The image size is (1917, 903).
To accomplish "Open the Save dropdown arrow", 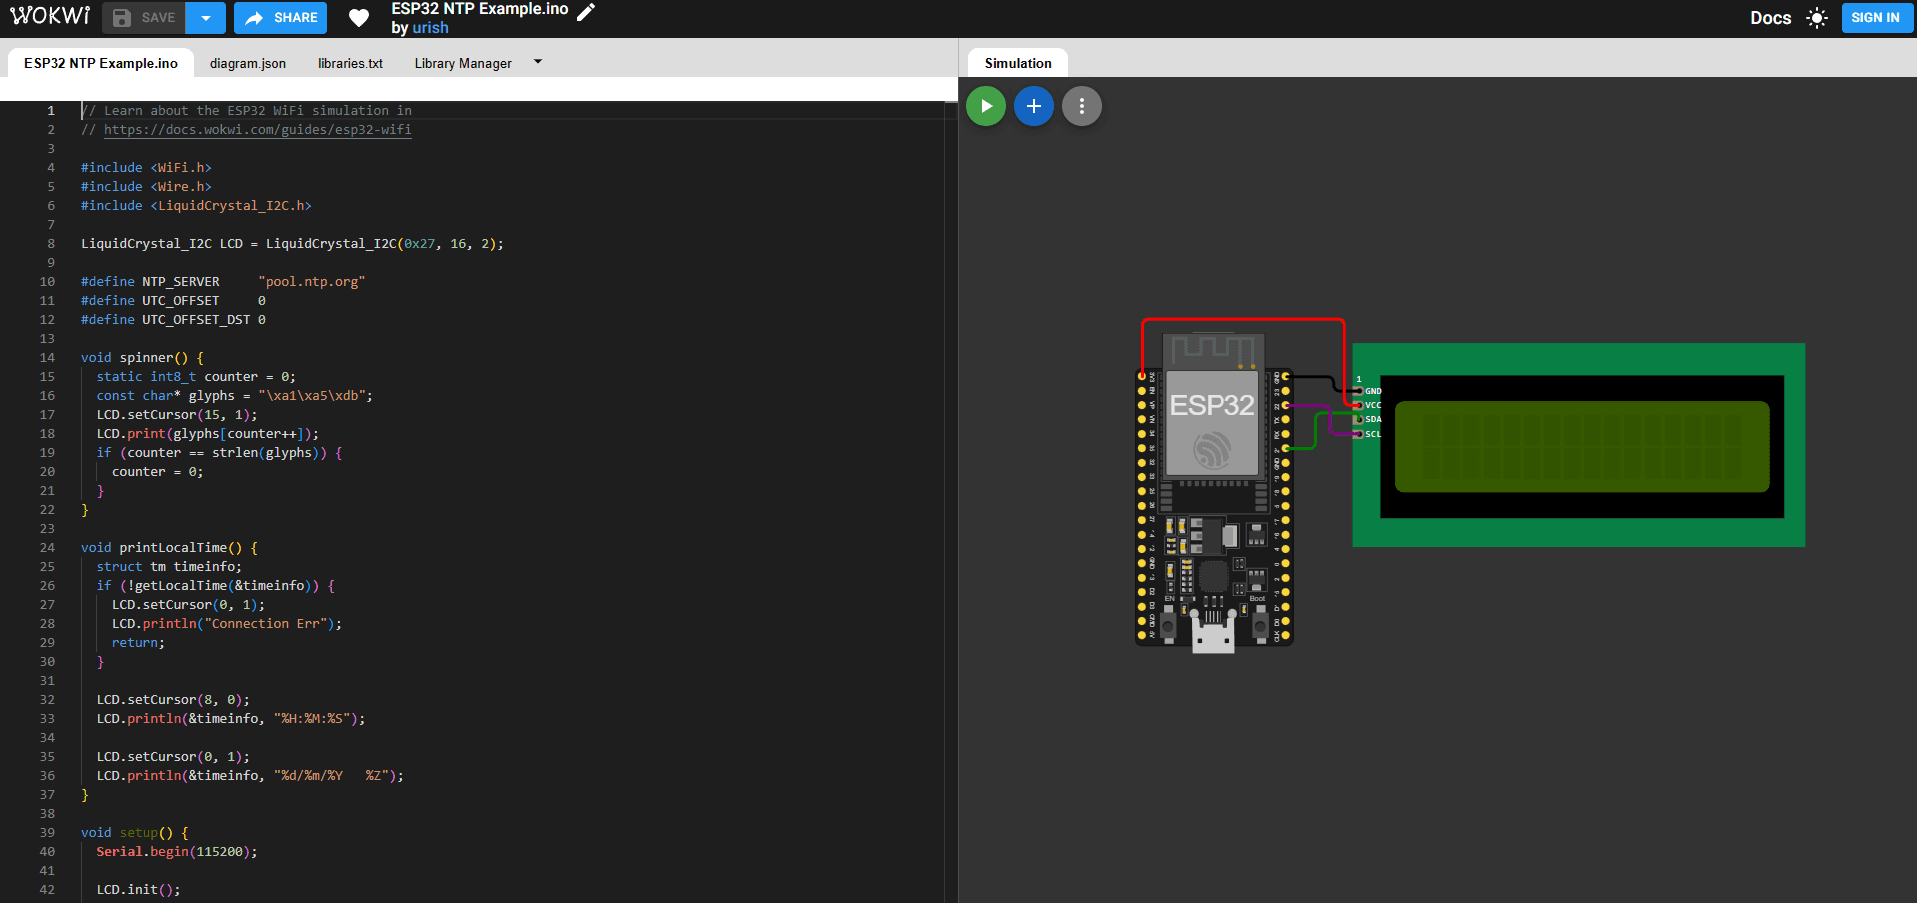I will (206, 18).
